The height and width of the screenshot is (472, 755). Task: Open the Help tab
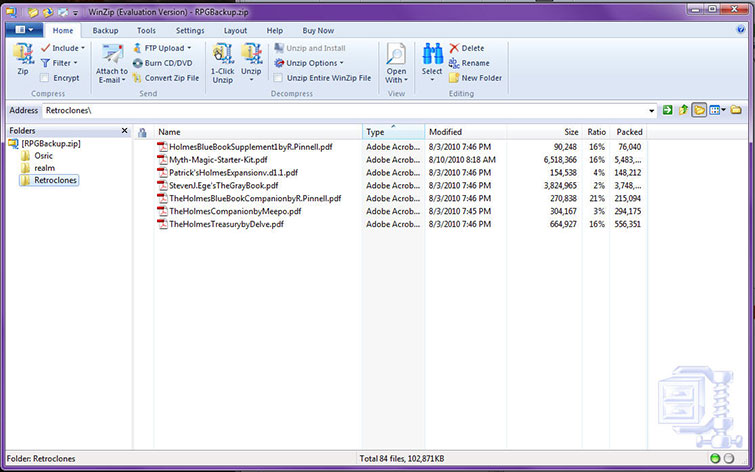[x=274, y=30]
